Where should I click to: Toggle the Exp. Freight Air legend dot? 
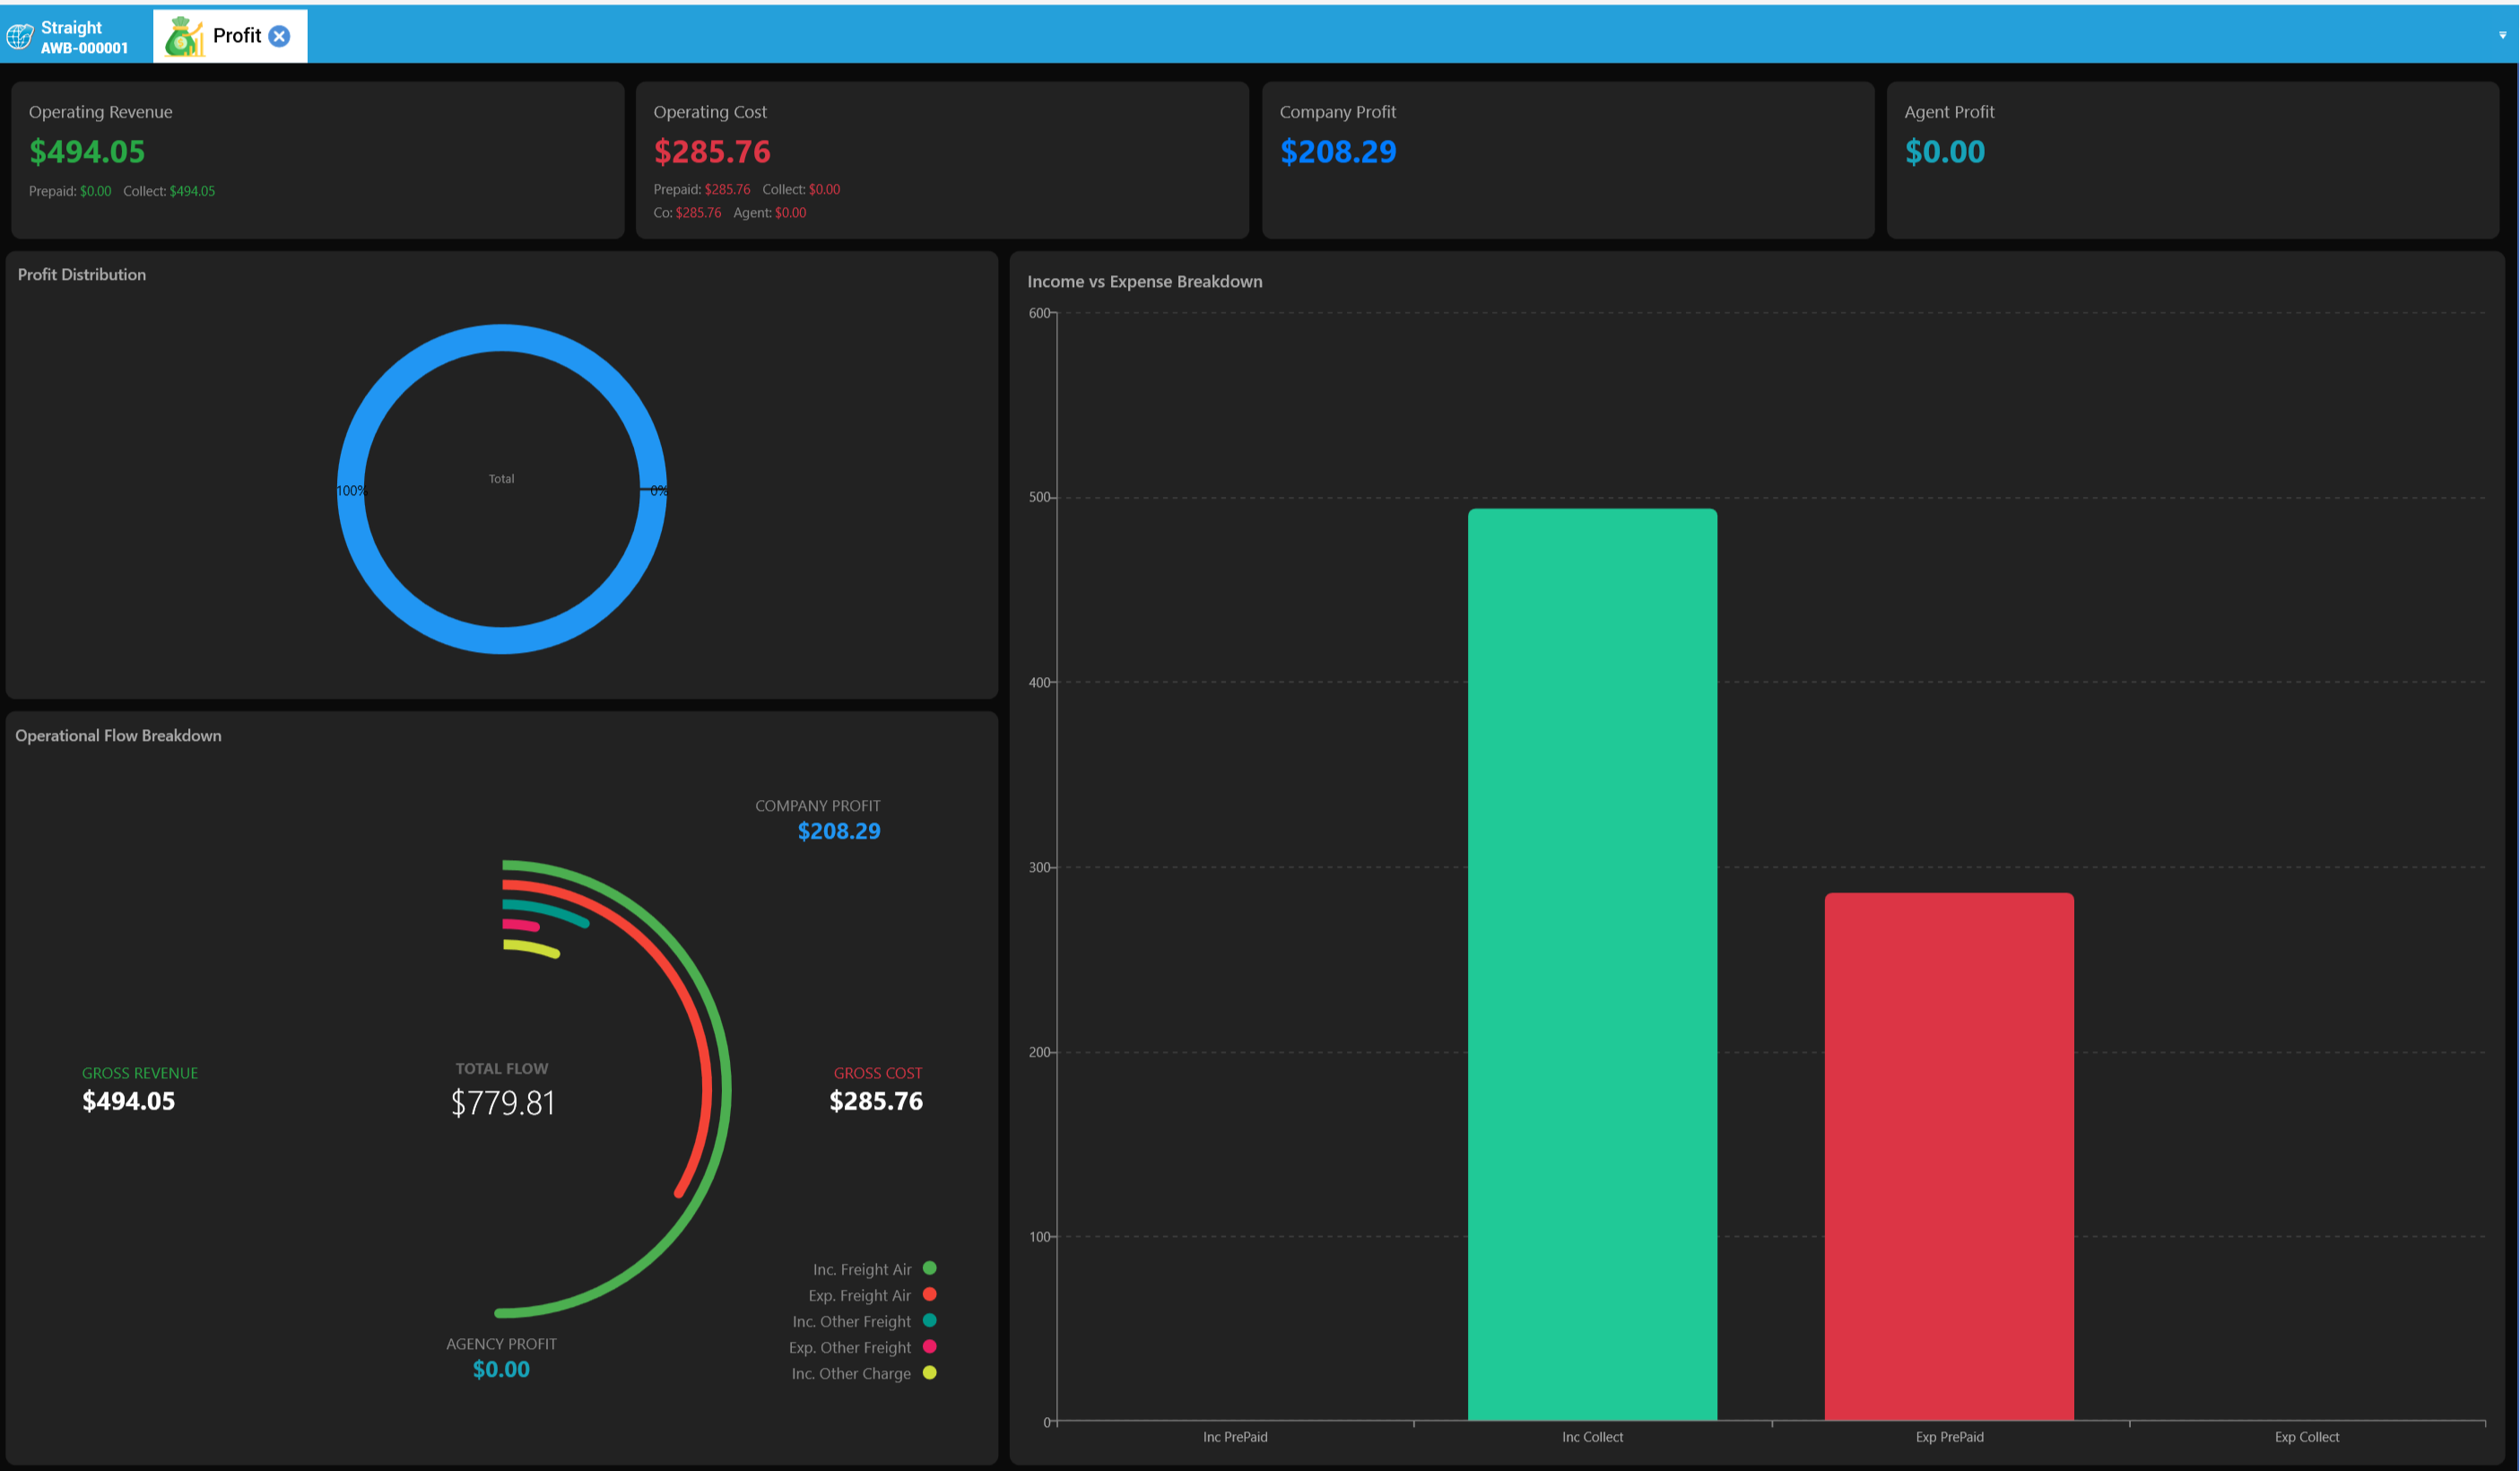tap(929, 1294)
